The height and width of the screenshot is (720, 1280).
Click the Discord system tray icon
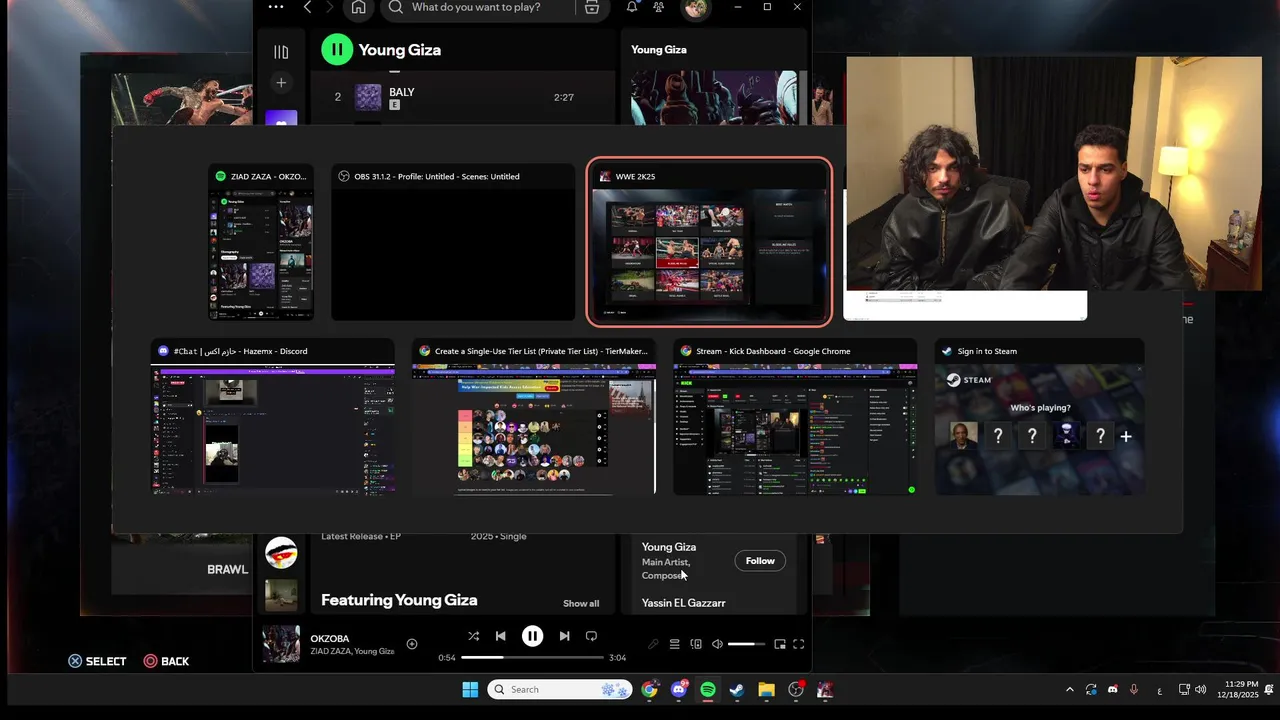pyautogui.click(x=1112, y=689)
